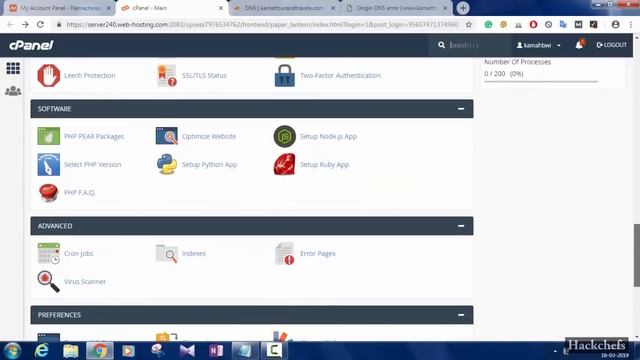Bookmark page with the star icon
Image resolution: width=640 pixels, height=360 pixels.
469,24
